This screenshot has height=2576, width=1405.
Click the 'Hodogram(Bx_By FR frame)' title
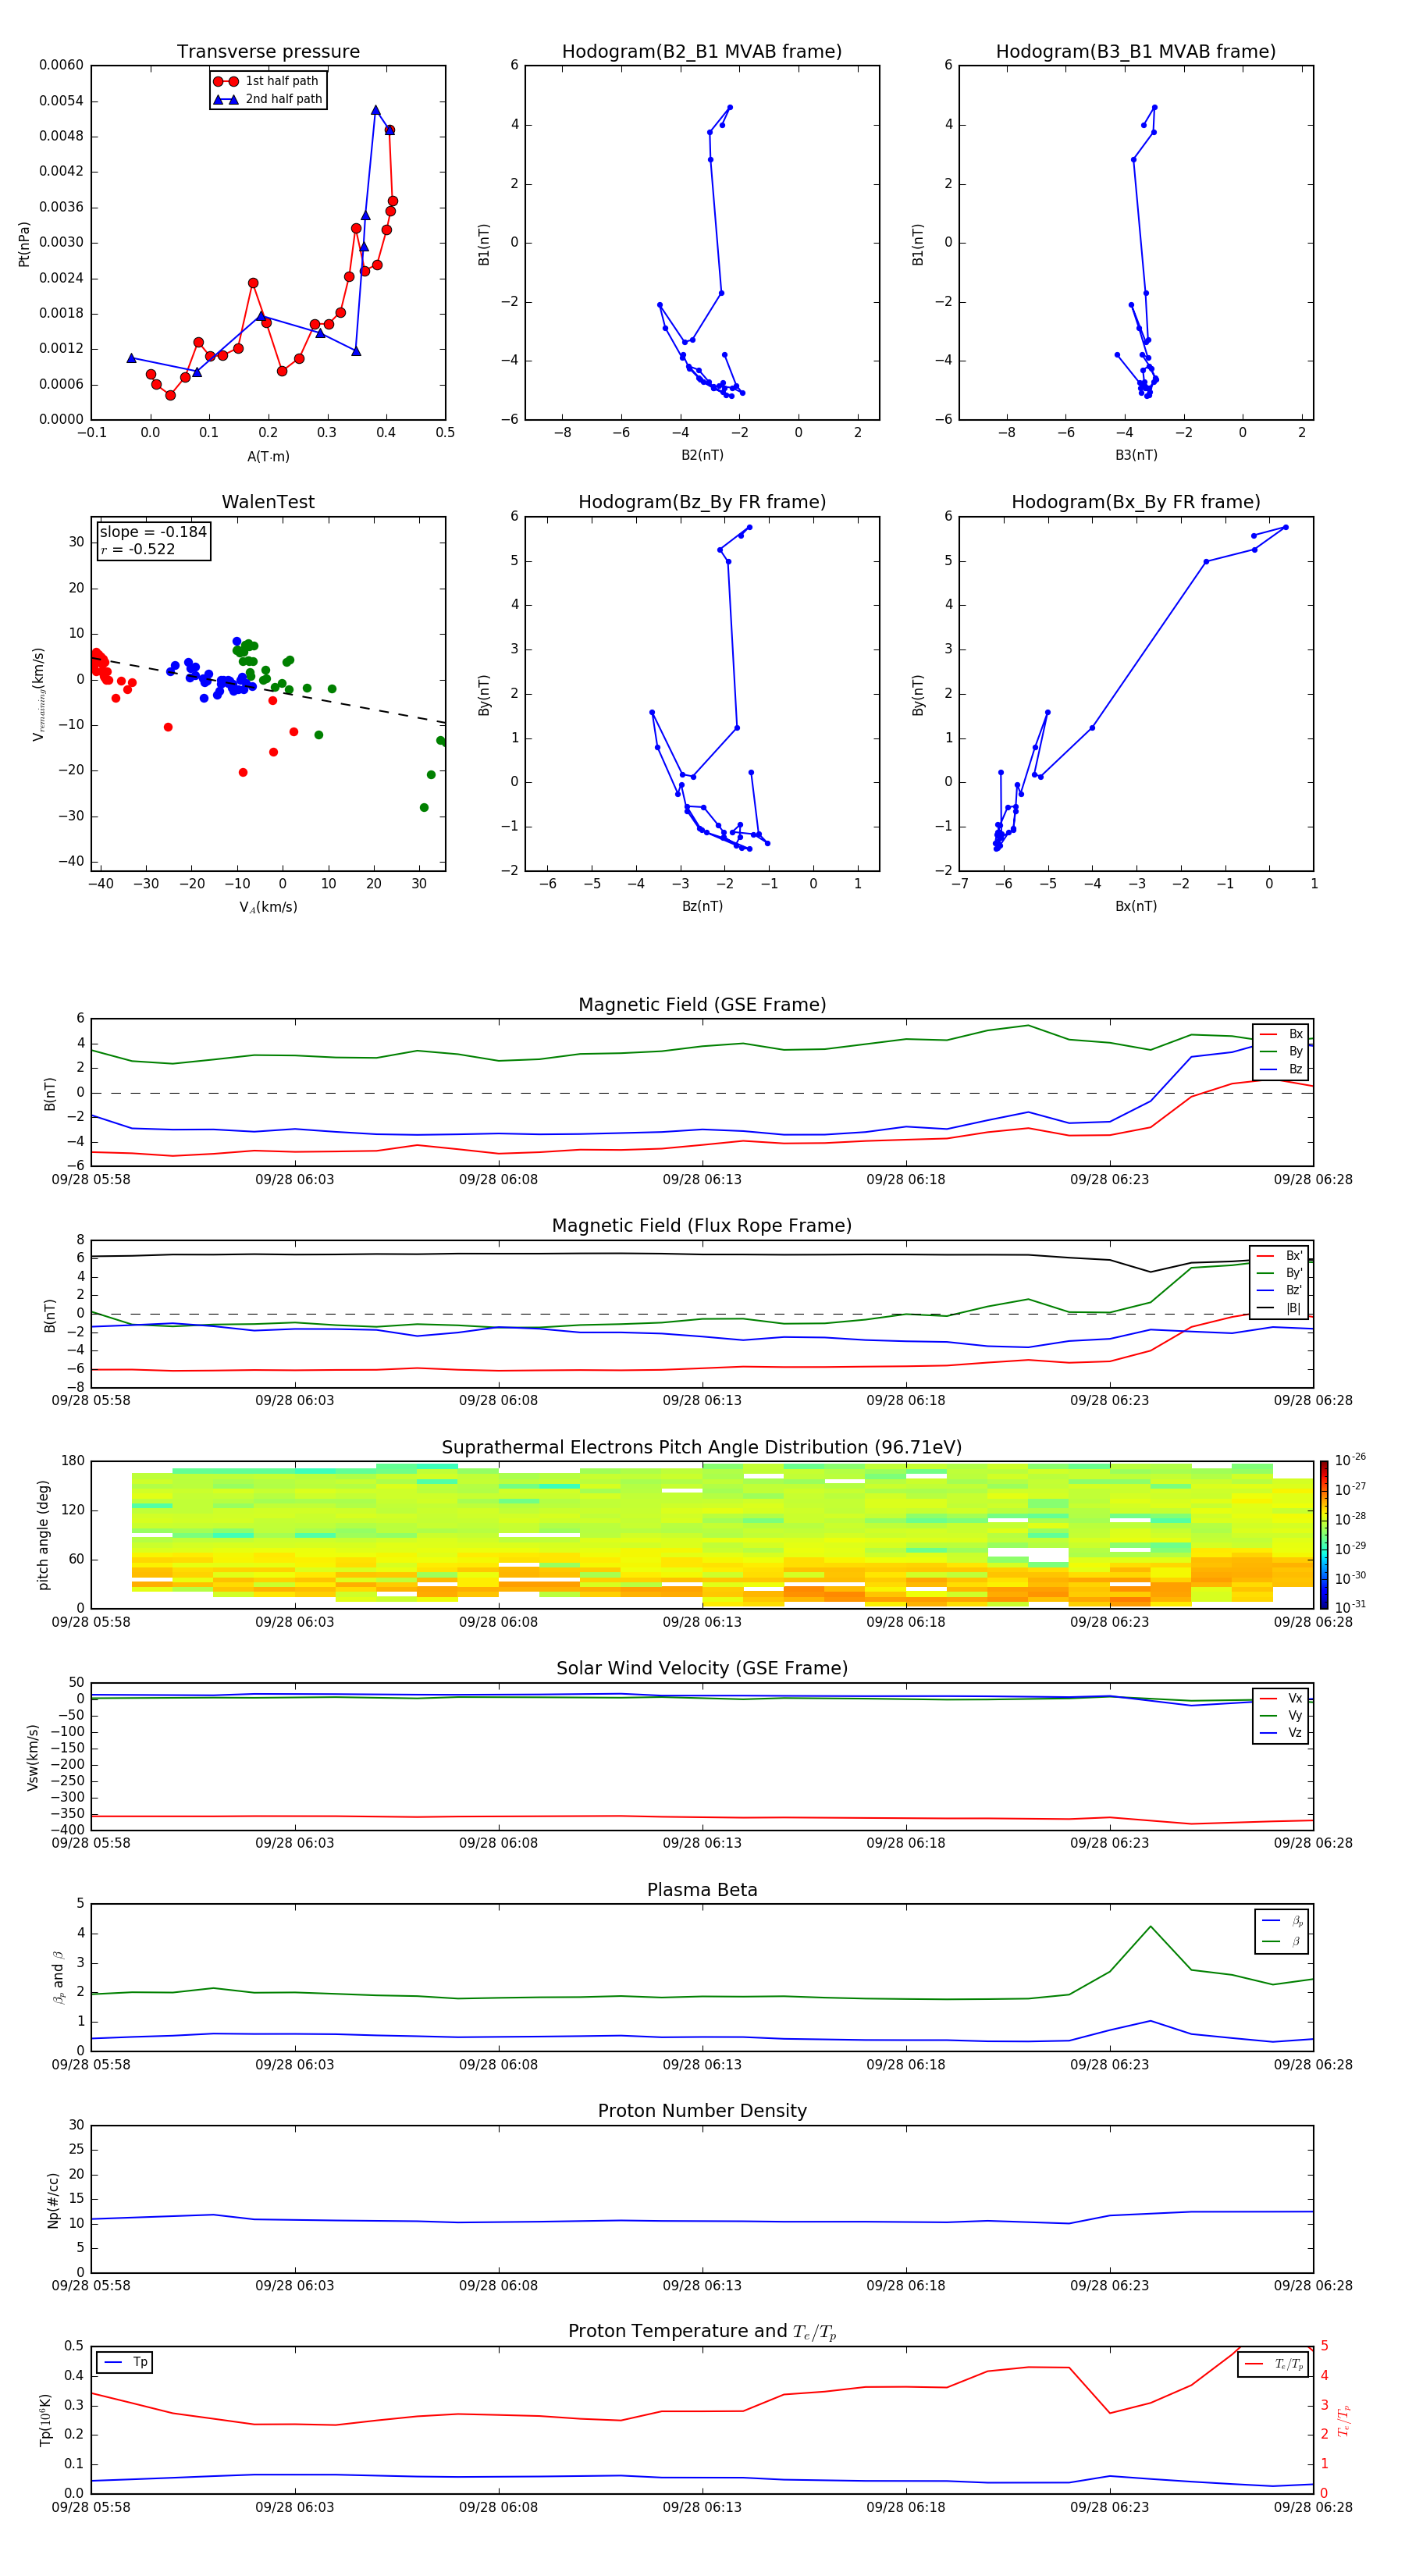click(x=1136, y=502)
